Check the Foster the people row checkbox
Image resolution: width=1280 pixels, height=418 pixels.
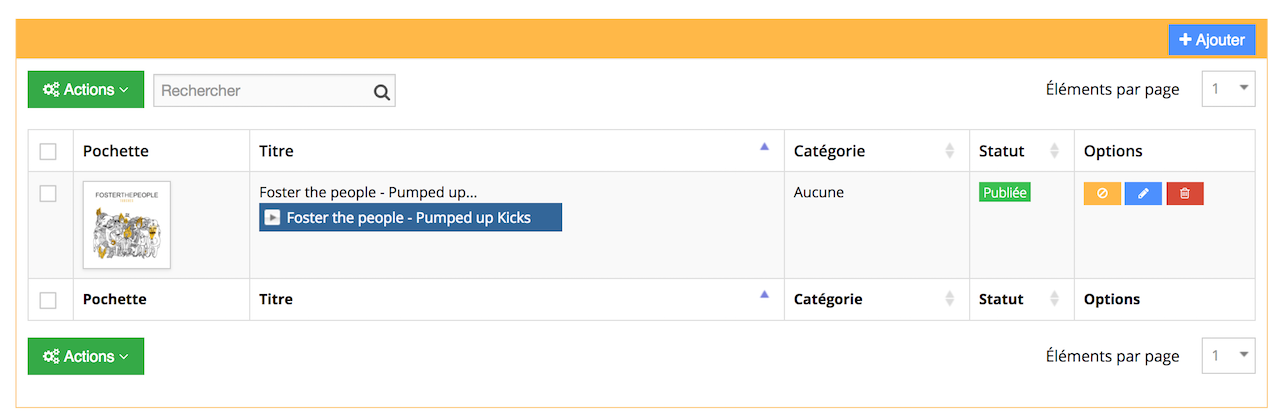tap(48, 194)
